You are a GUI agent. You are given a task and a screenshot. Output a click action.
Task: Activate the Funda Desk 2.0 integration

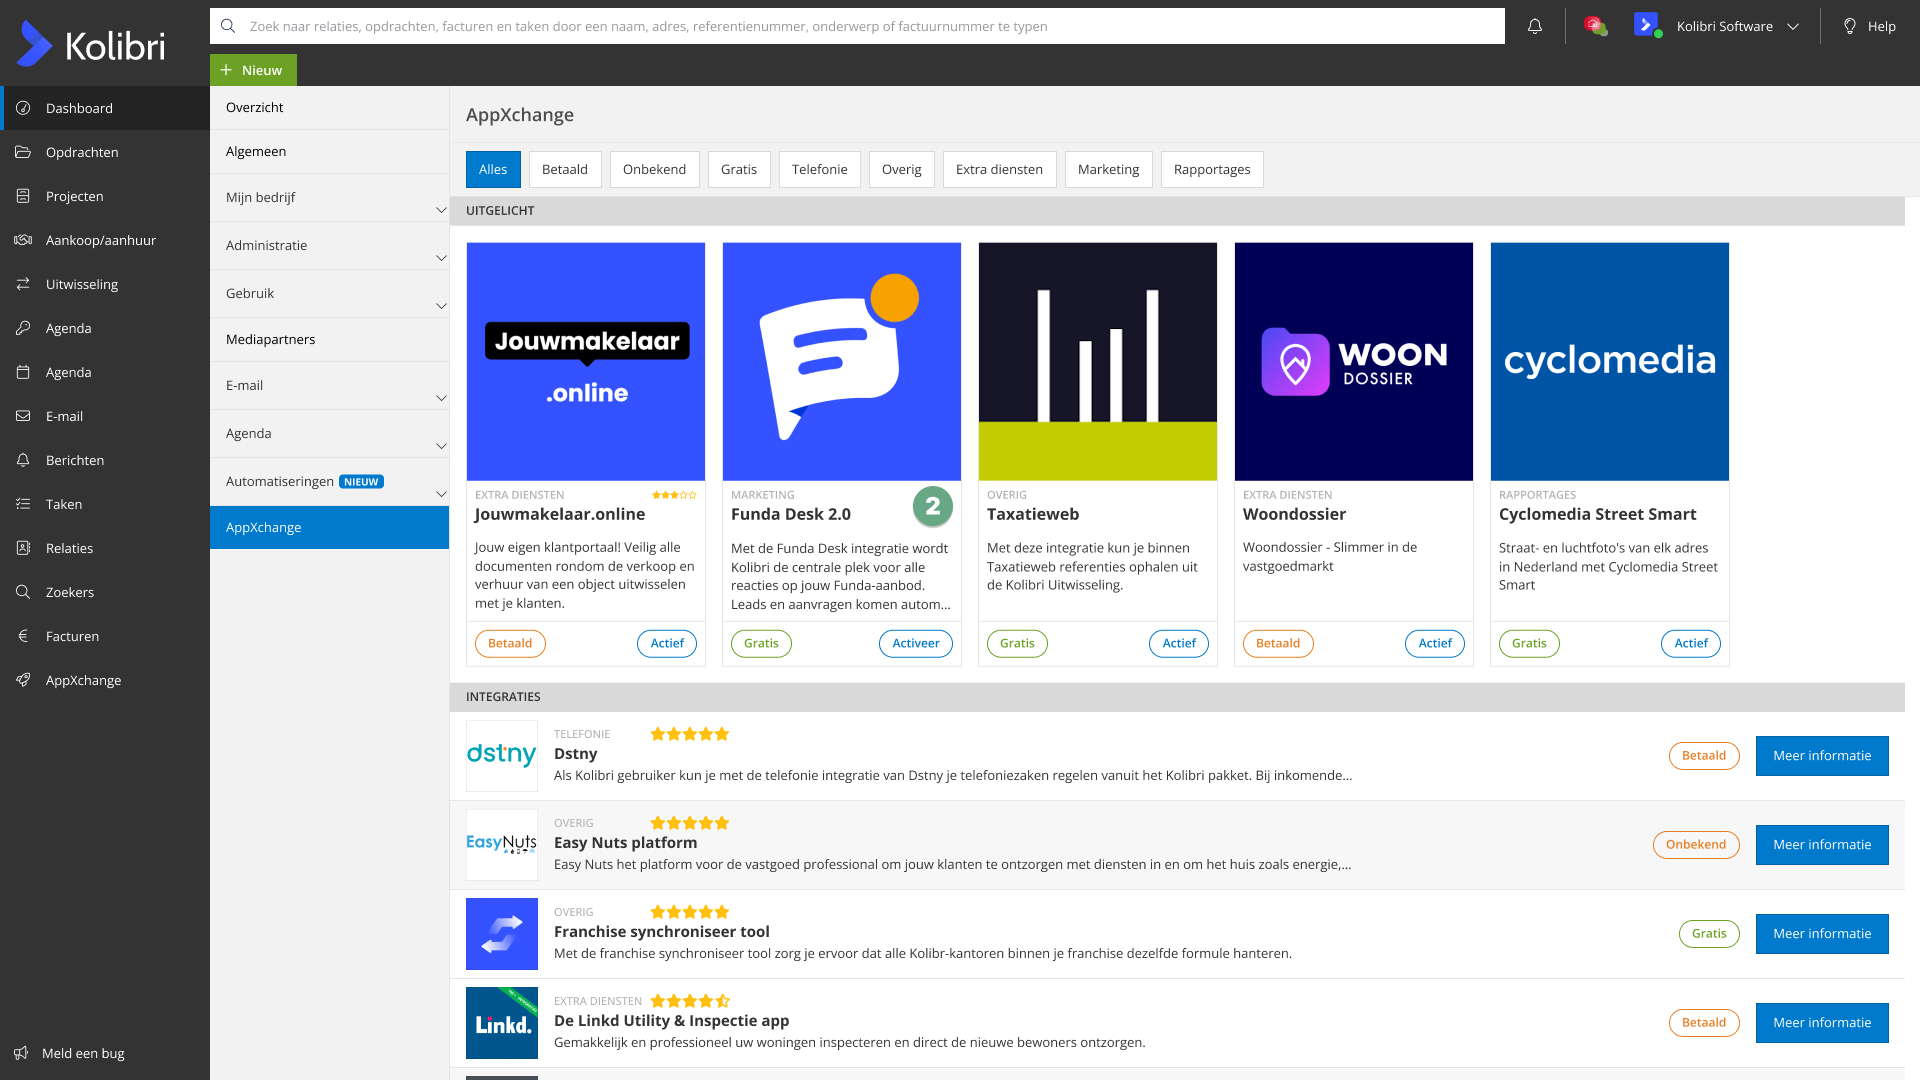coord(915,643)
